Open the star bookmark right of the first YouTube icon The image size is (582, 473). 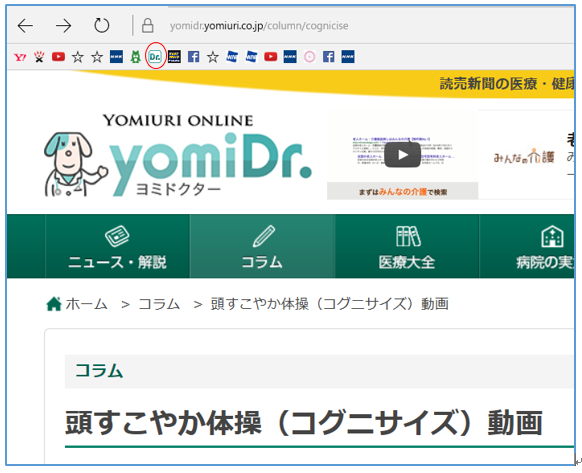78,57
